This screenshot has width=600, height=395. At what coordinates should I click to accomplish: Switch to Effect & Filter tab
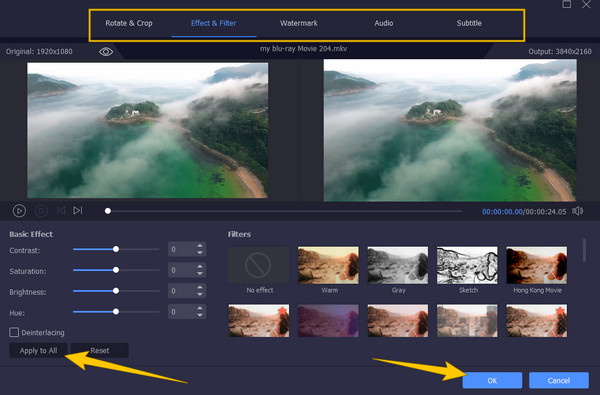point(214,23)
